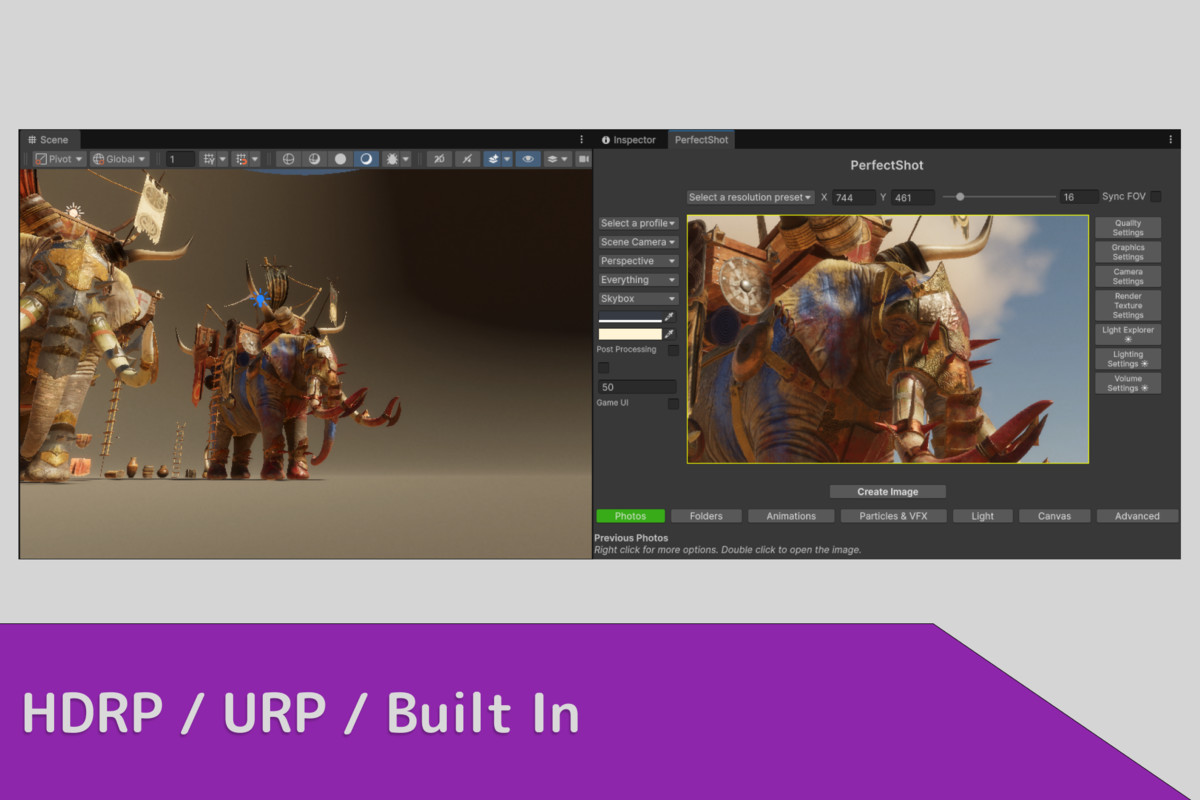Open the Select a resolution preset dropdown

tap(749, 197)
